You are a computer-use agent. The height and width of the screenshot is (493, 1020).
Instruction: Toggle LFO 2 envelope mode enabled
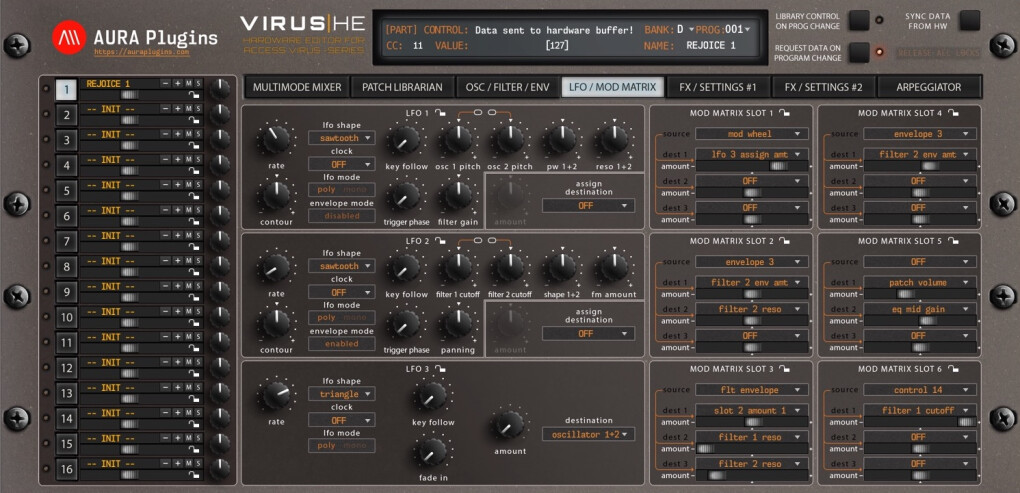[342, 343]
